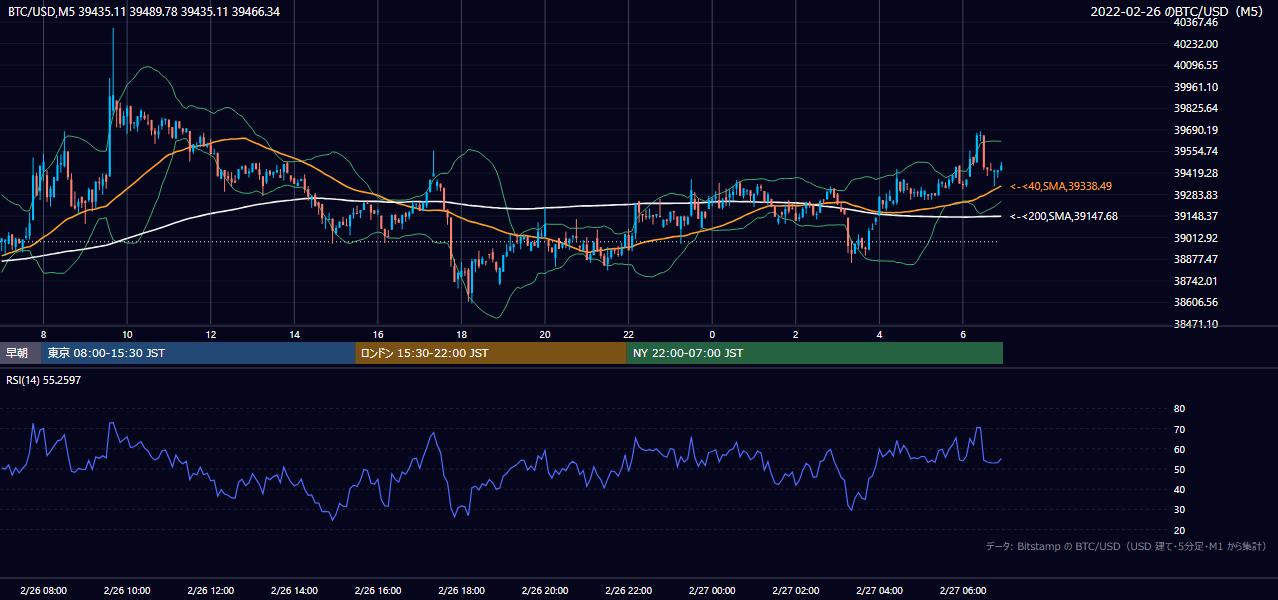This screenshot has height=600, width=1278.
Task: Click the 東京 08:00-15:30 JST session bar
Action: (198, 353)
